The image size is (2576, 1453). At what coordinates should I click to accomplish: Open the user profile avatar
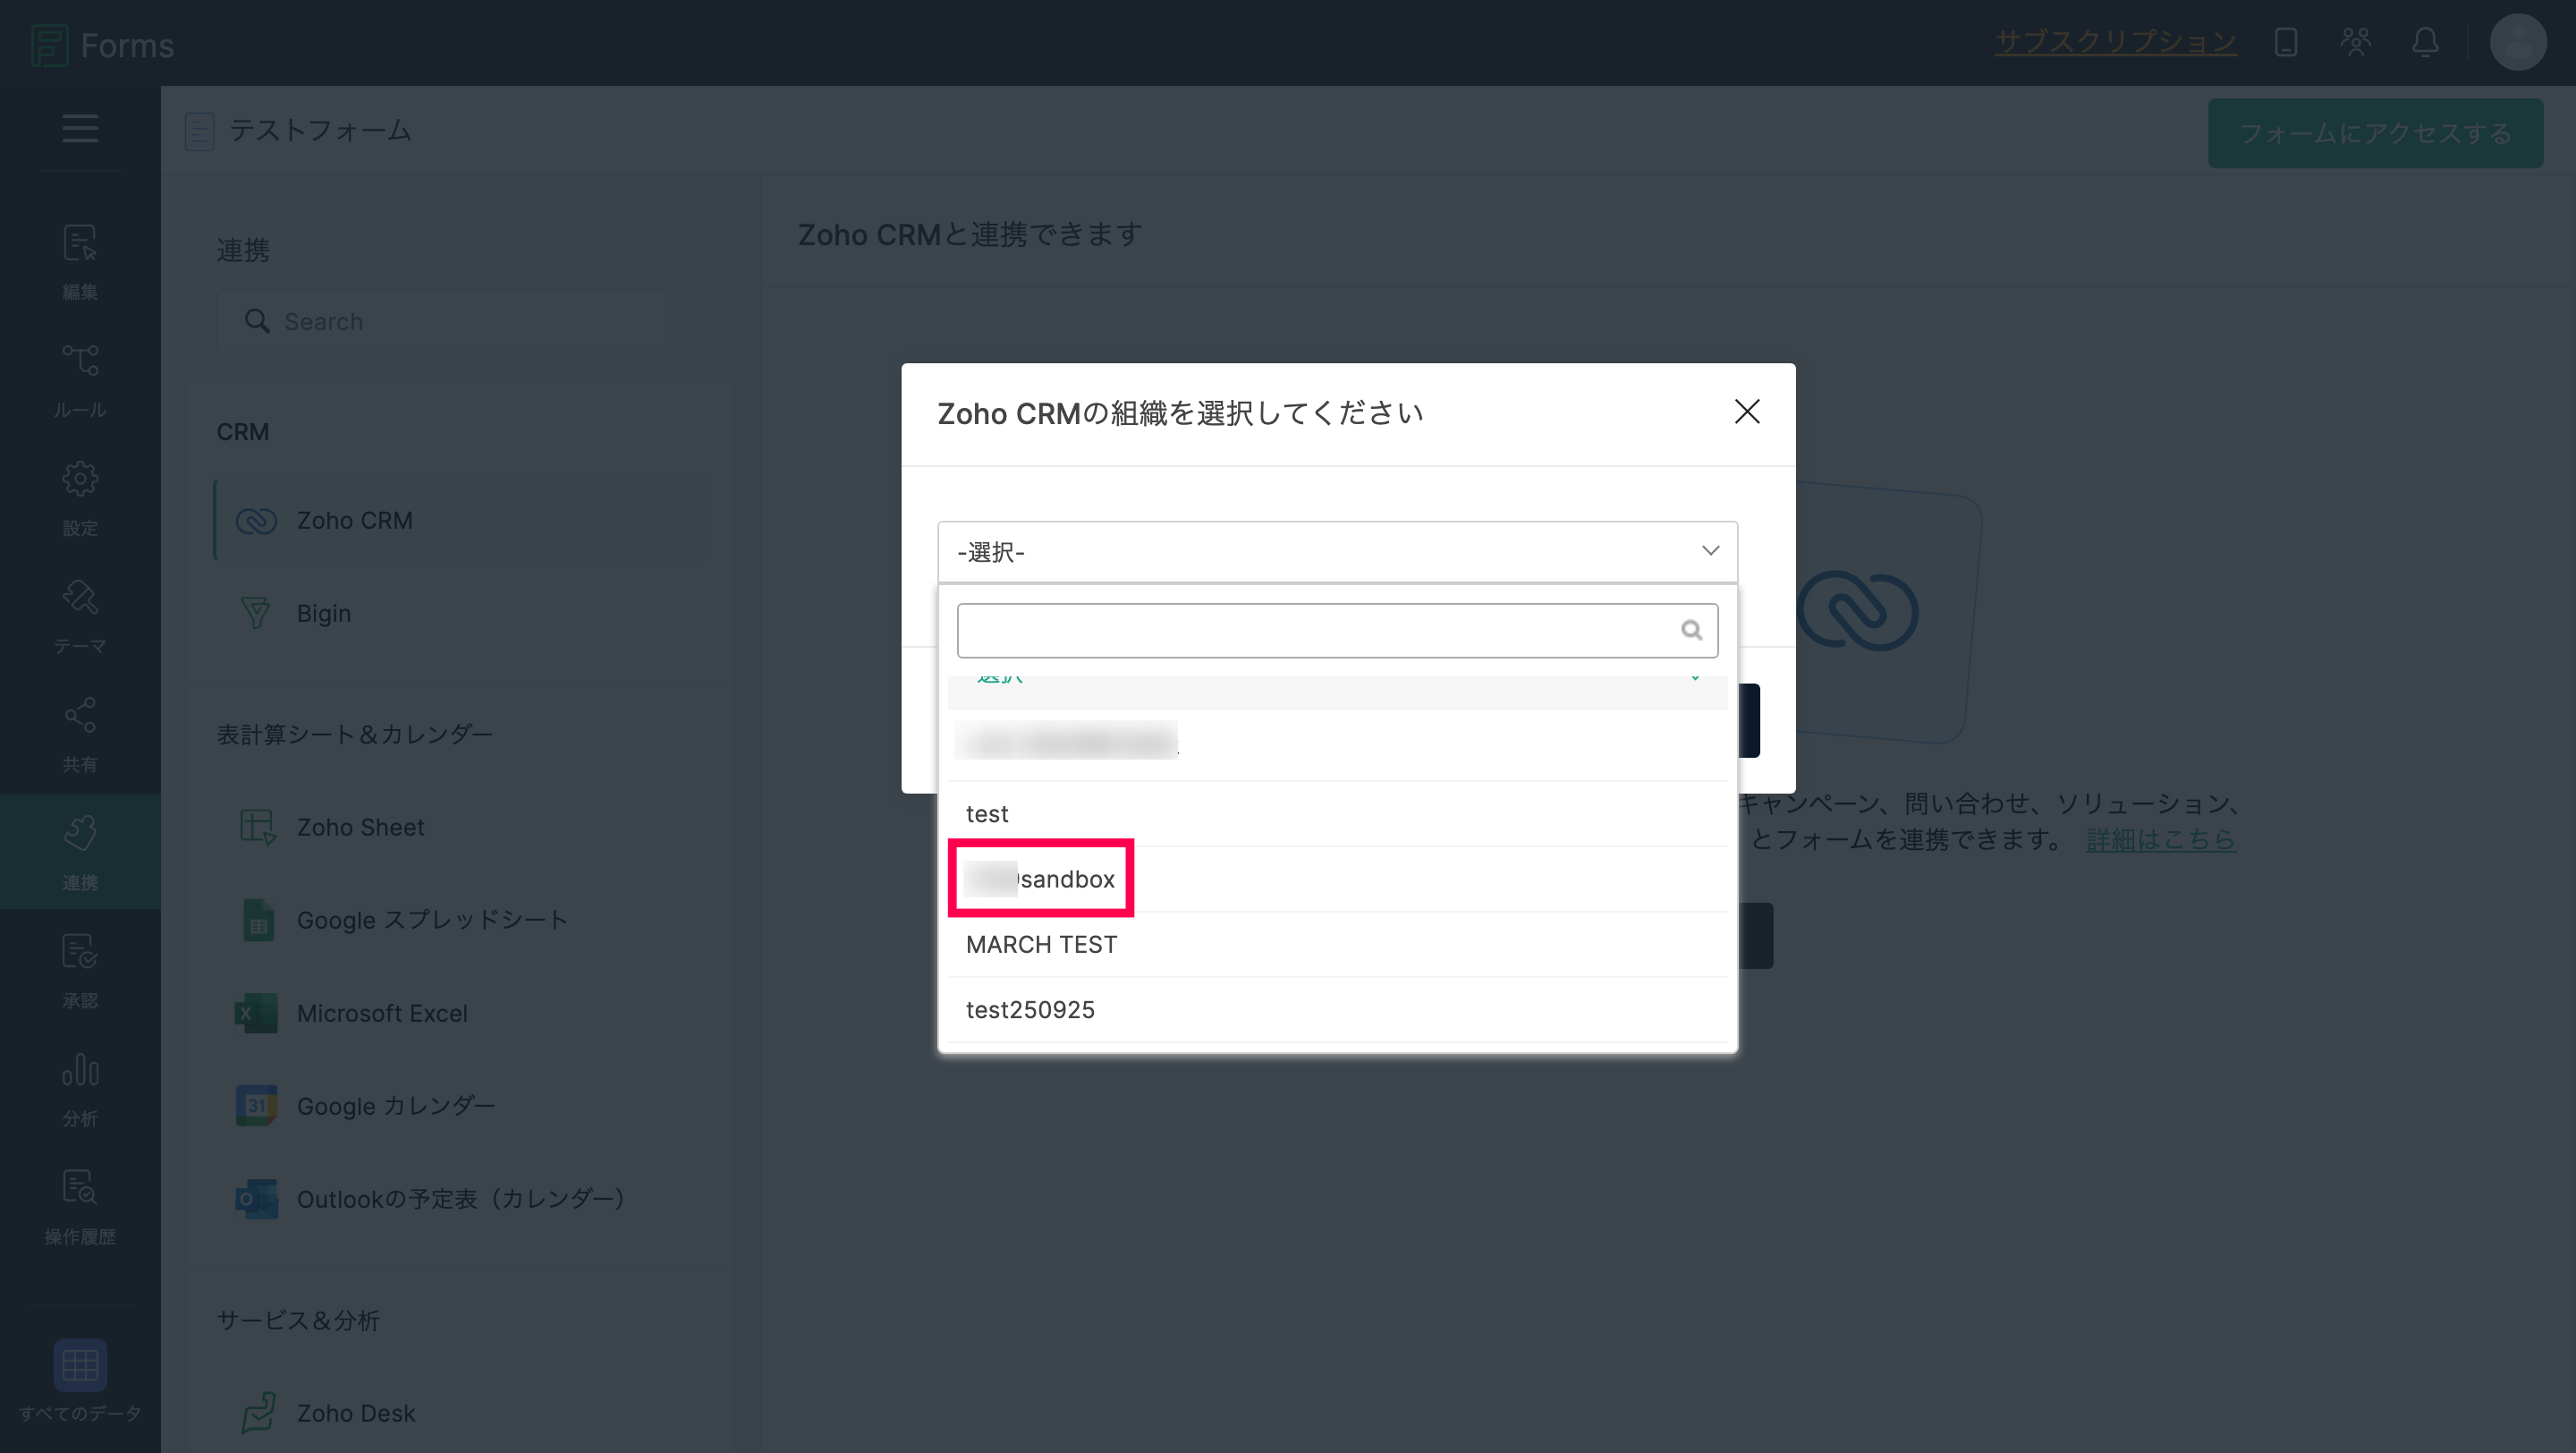pyautogui.click(x=2518, y=42)
